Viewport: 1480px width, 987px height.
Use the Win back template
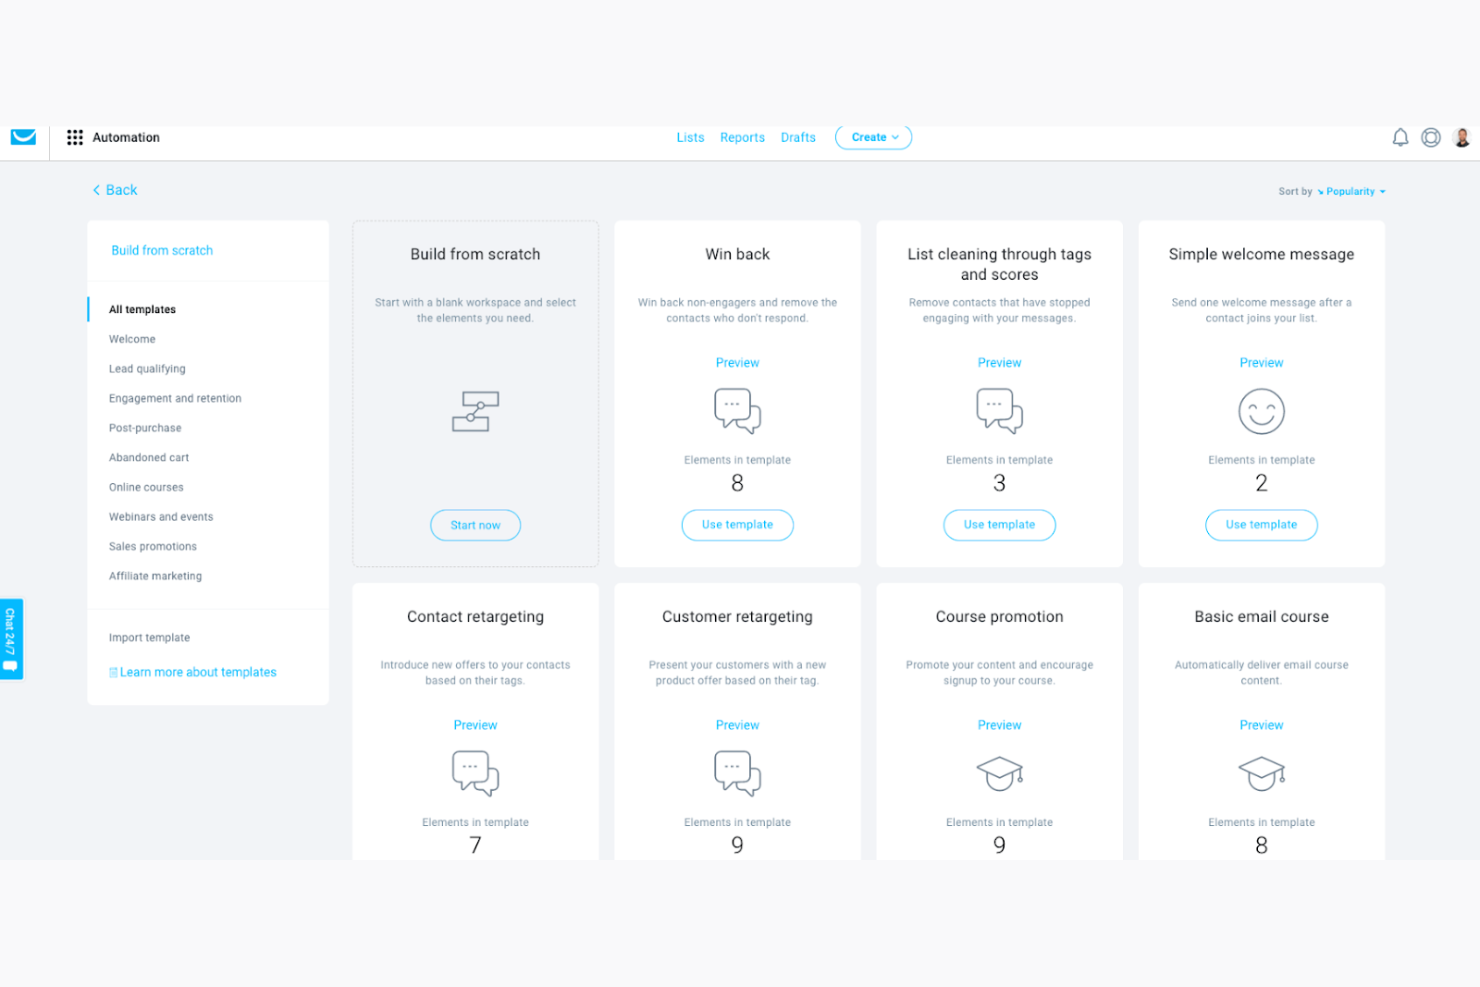[738, 525]
